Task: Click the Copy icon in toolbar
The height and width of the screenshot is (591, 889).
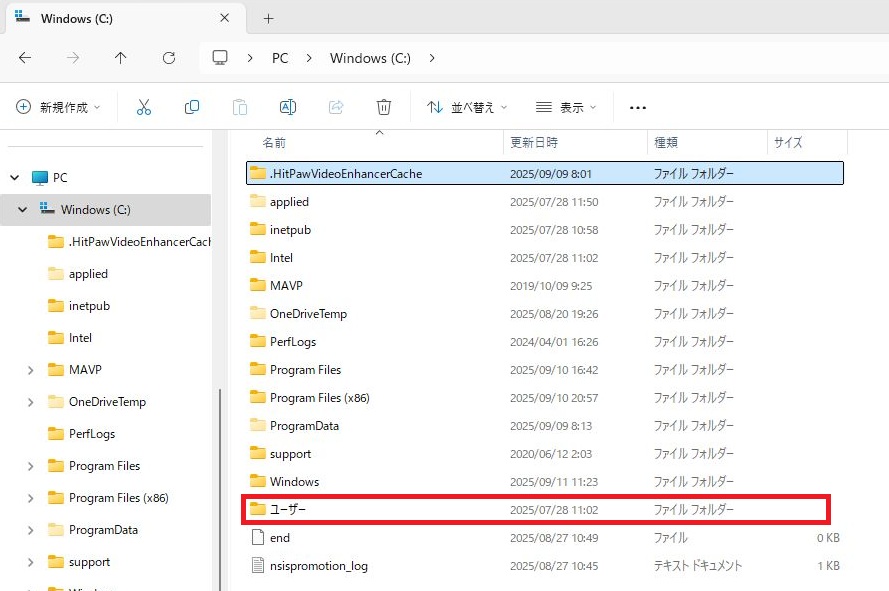Action: pyautogui.click(x=192, y=107)
